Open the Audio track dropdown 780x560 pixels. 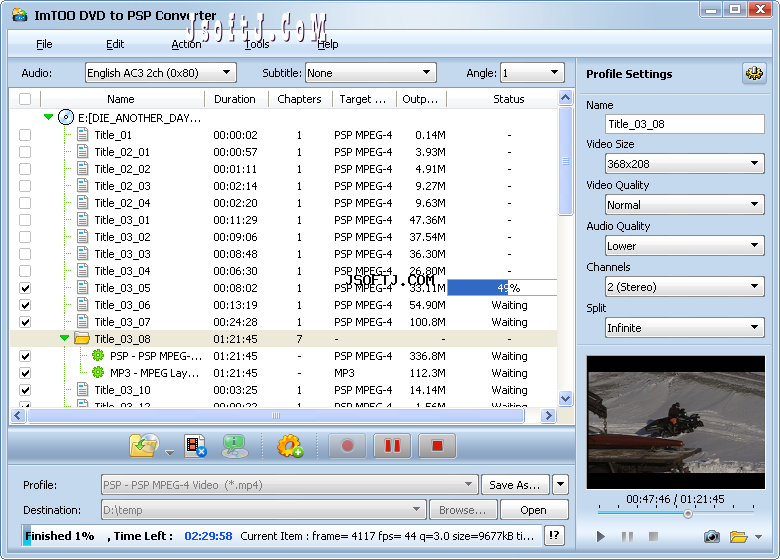pyautogui.click(x=161, y=73)
